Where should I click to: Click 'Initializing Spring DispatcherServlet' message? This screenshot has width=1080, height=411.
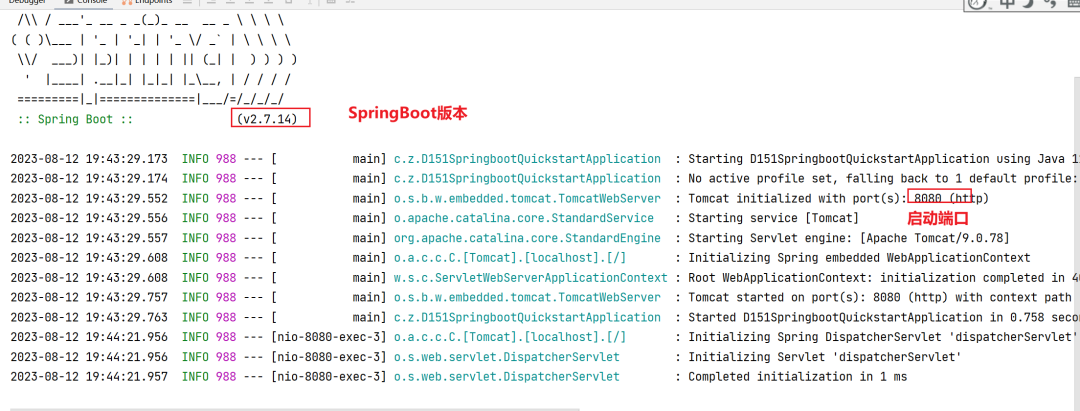click(884, 337)
